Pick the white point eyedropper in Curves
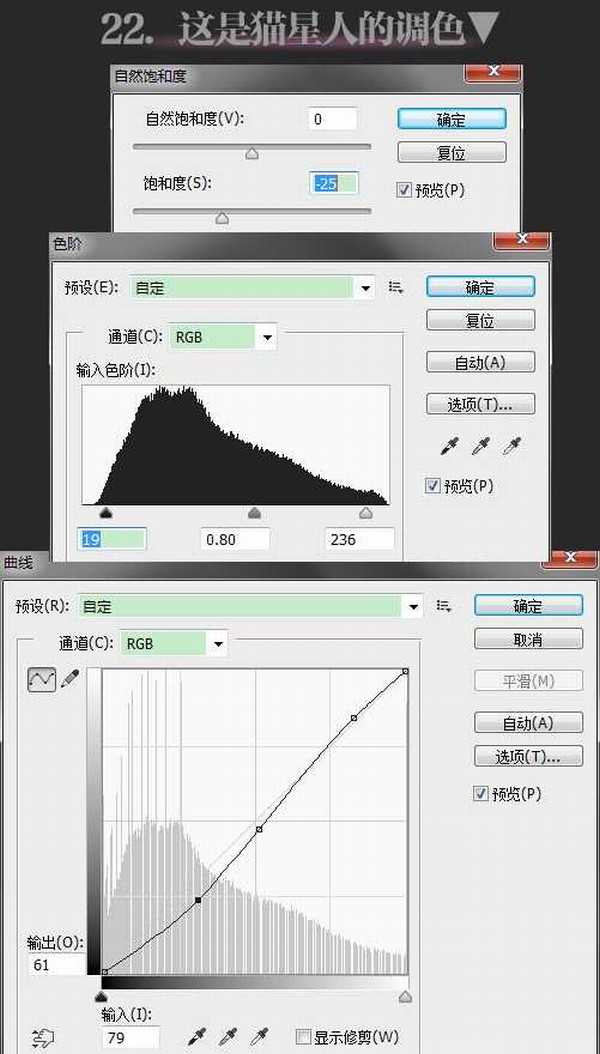Viewport: 600px width, 1054px height. click(263, 1036)
